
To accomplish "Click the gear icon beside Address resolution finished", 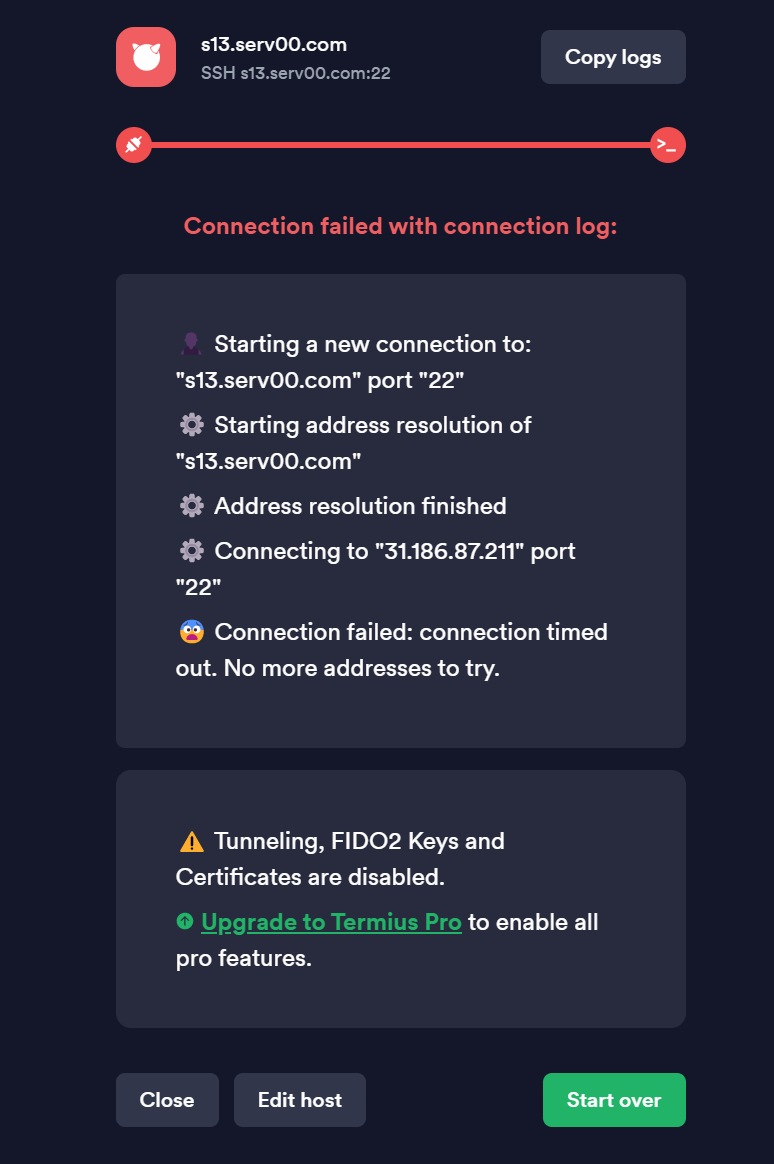I will [x=191, y=506].
